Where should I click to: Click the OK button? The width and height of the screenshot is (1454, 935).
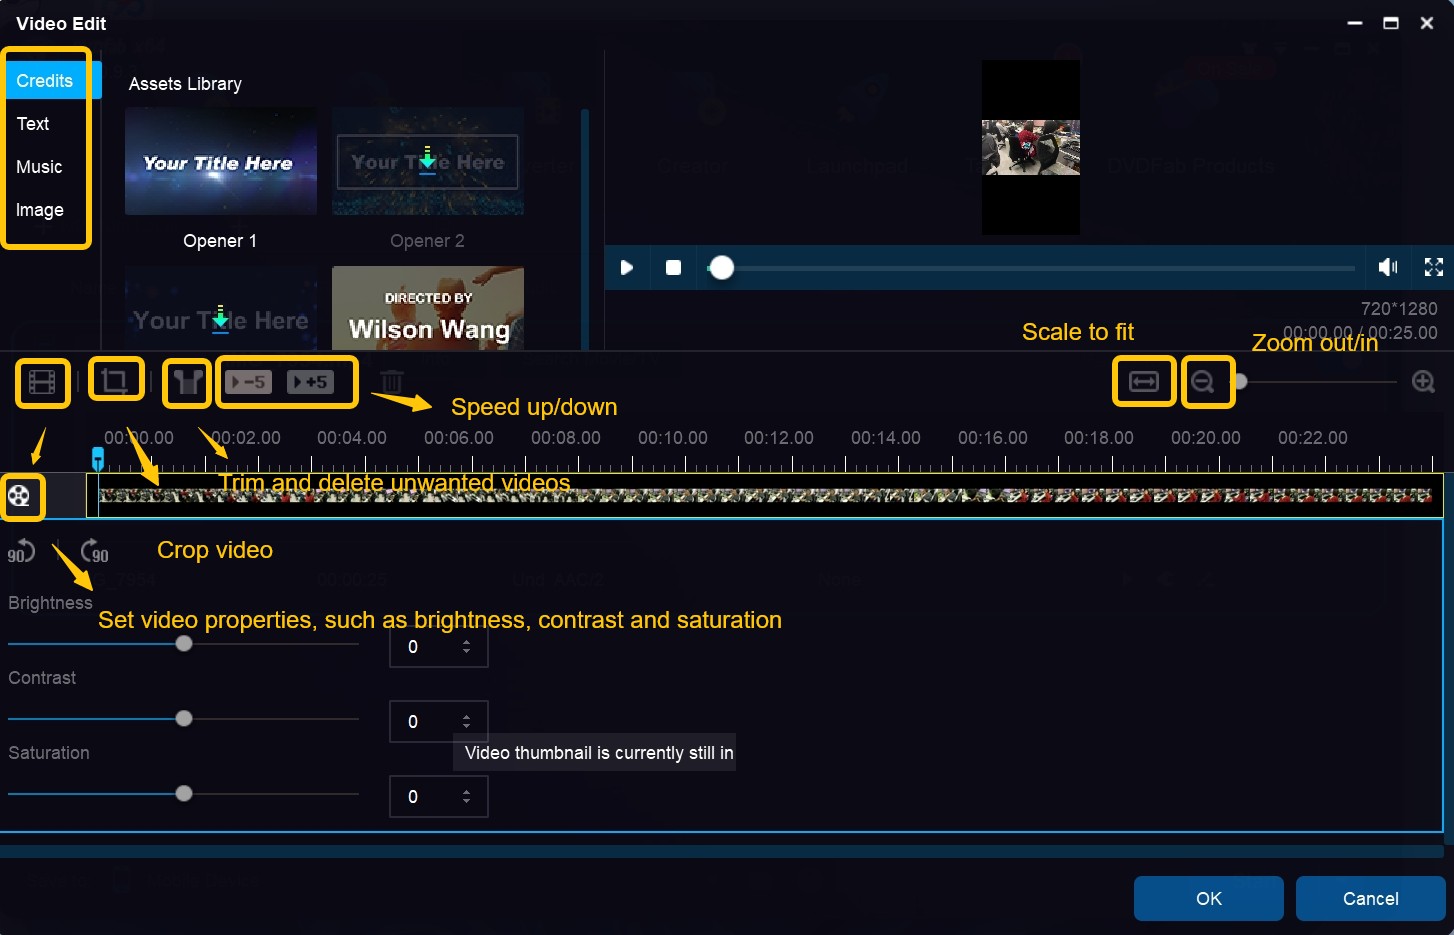click(1208, 898)
